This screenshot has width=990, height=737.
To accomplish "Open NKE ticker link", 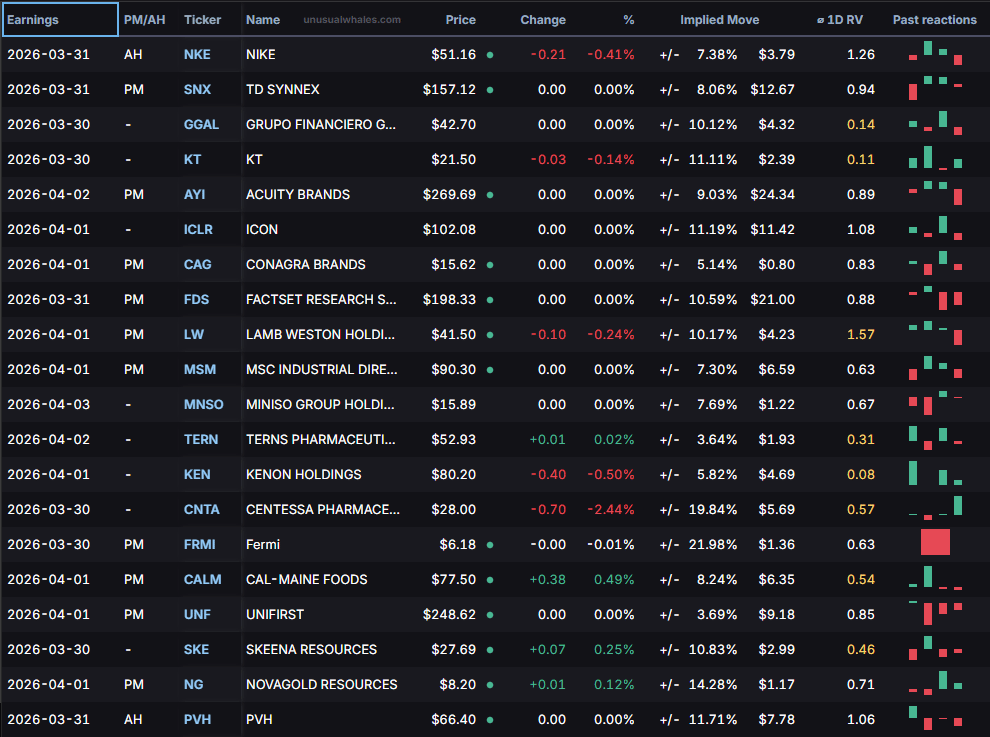I will pyautogui.click(x=197, y=54).
